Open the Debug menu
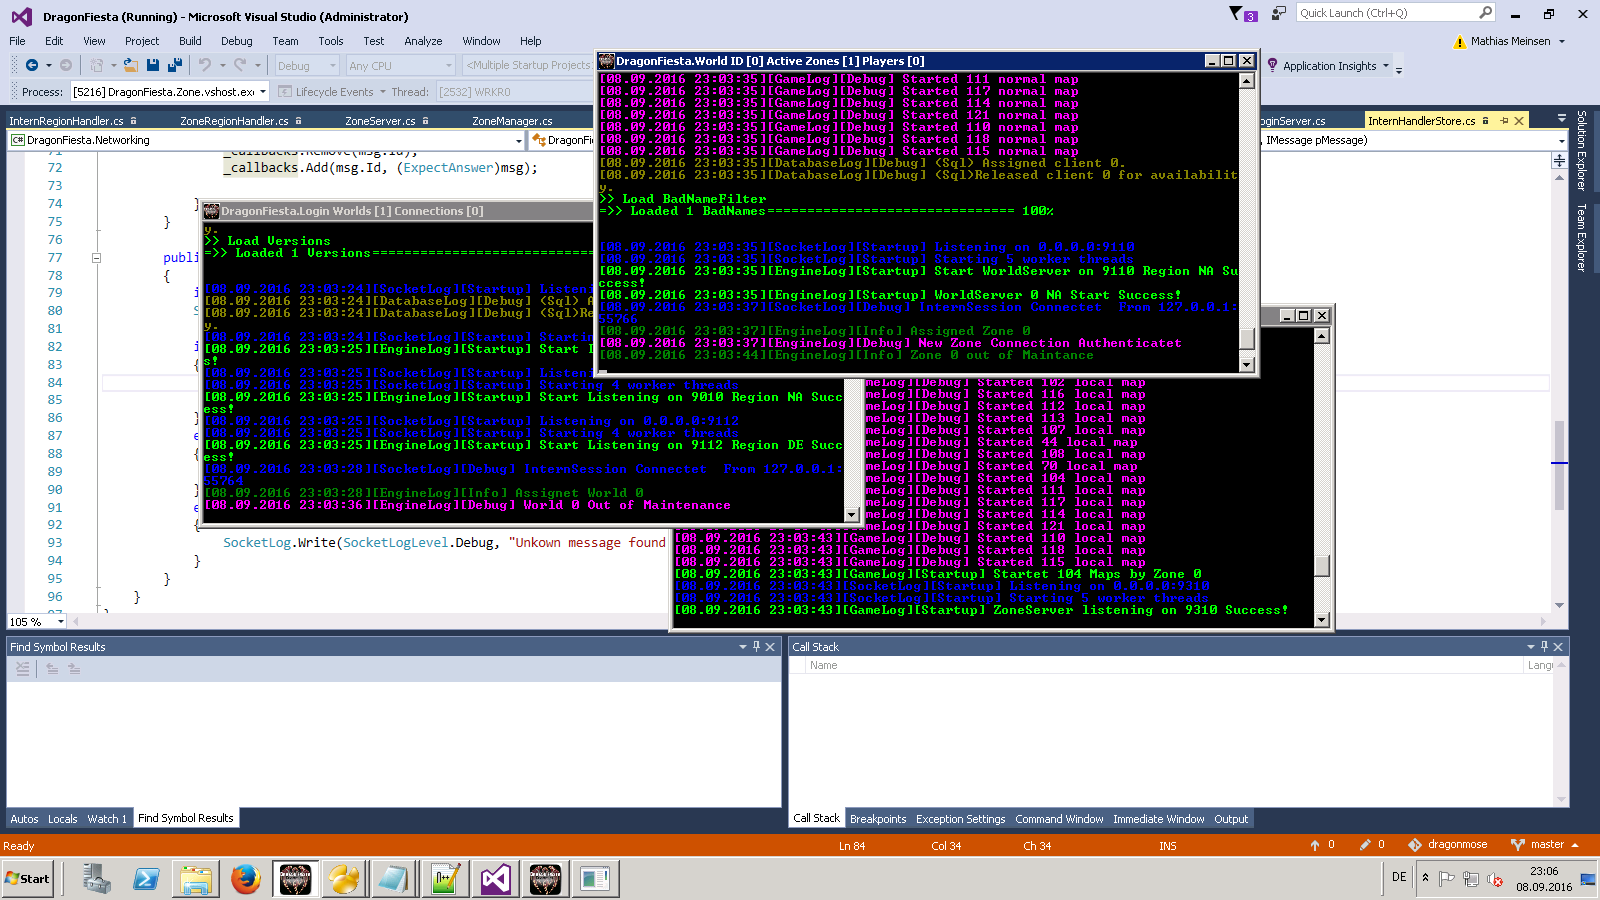The width and height of the screenshot is (1600, 900). coord(237,41)
